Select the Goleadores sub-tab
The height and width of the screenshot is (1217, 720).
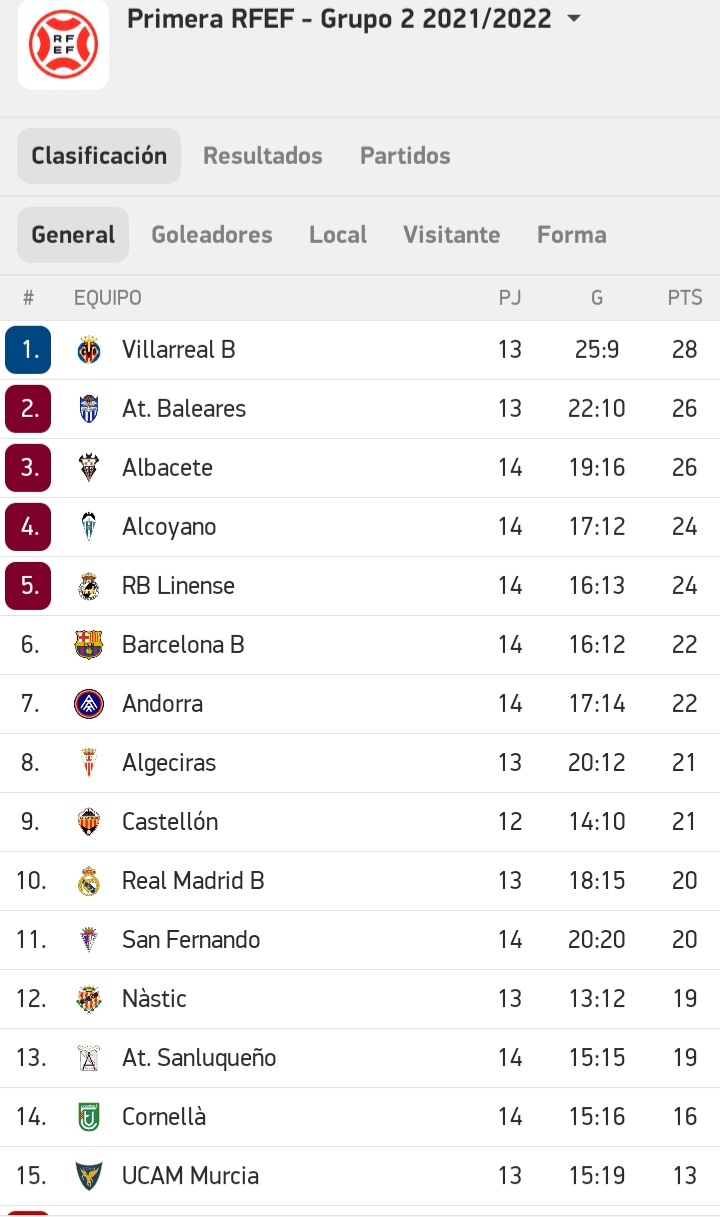click(x=212, y=235)
